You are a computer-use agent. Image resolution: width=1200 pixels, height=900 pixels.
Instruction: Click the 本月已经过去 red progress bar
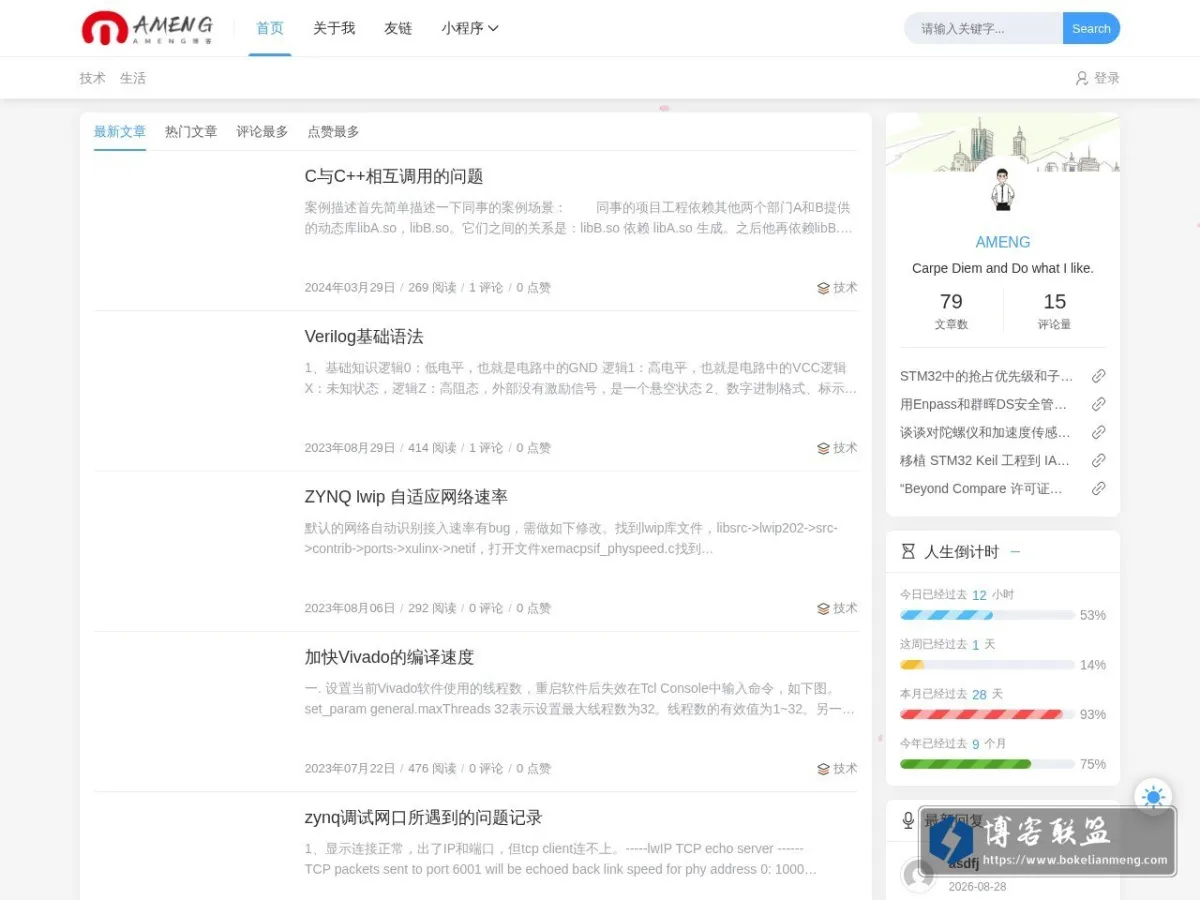pos(987,714)
